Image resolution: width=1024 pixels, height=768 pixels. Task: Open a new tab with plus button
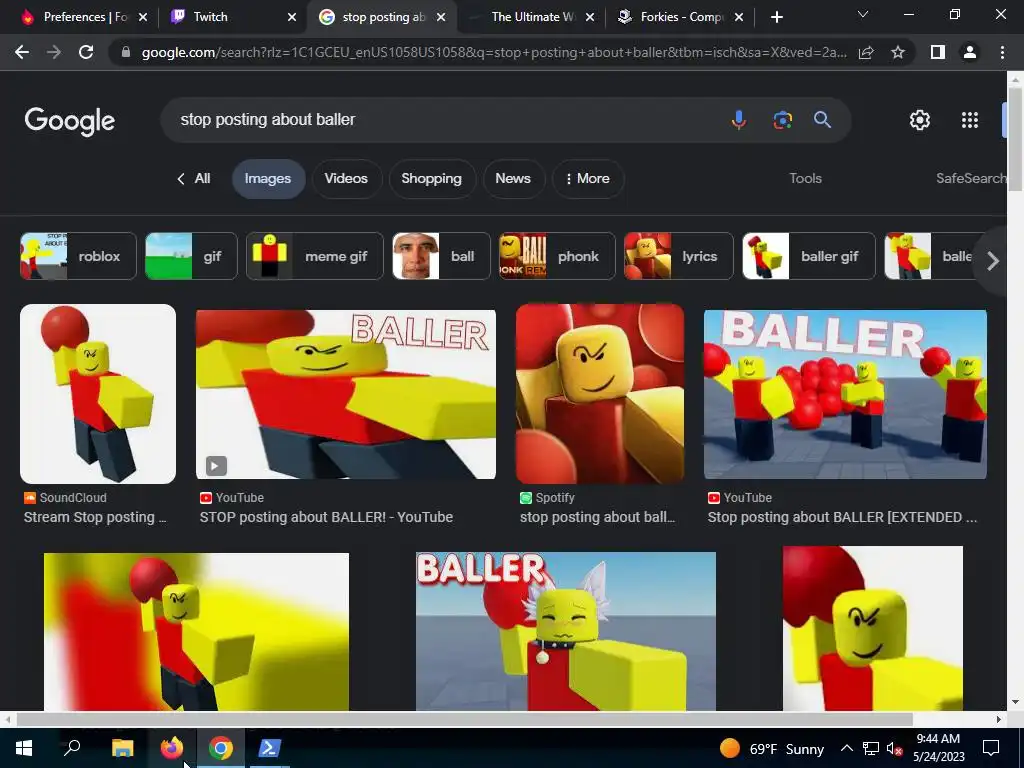point(776,17)
